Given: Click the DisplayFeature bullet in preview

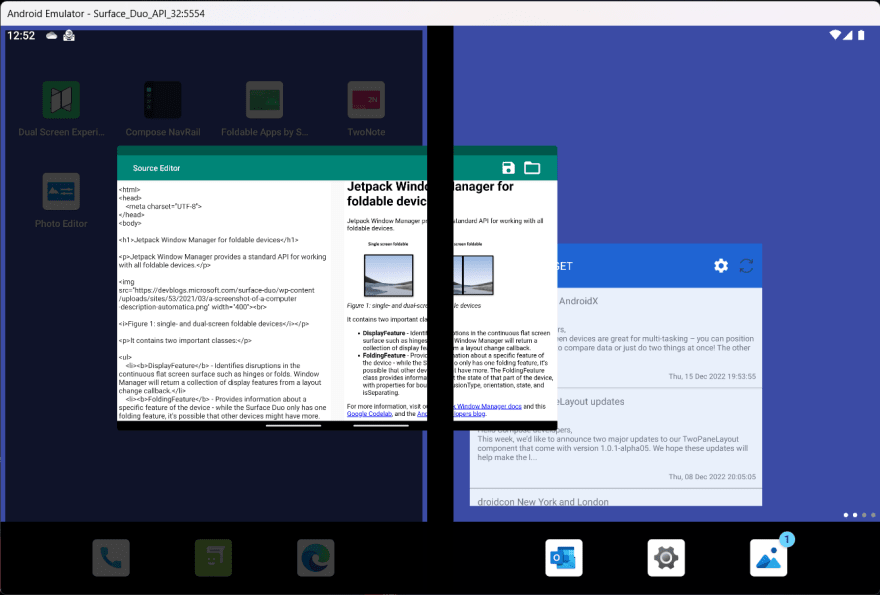Looking at the screenshot, I should (x=456, y=340).
